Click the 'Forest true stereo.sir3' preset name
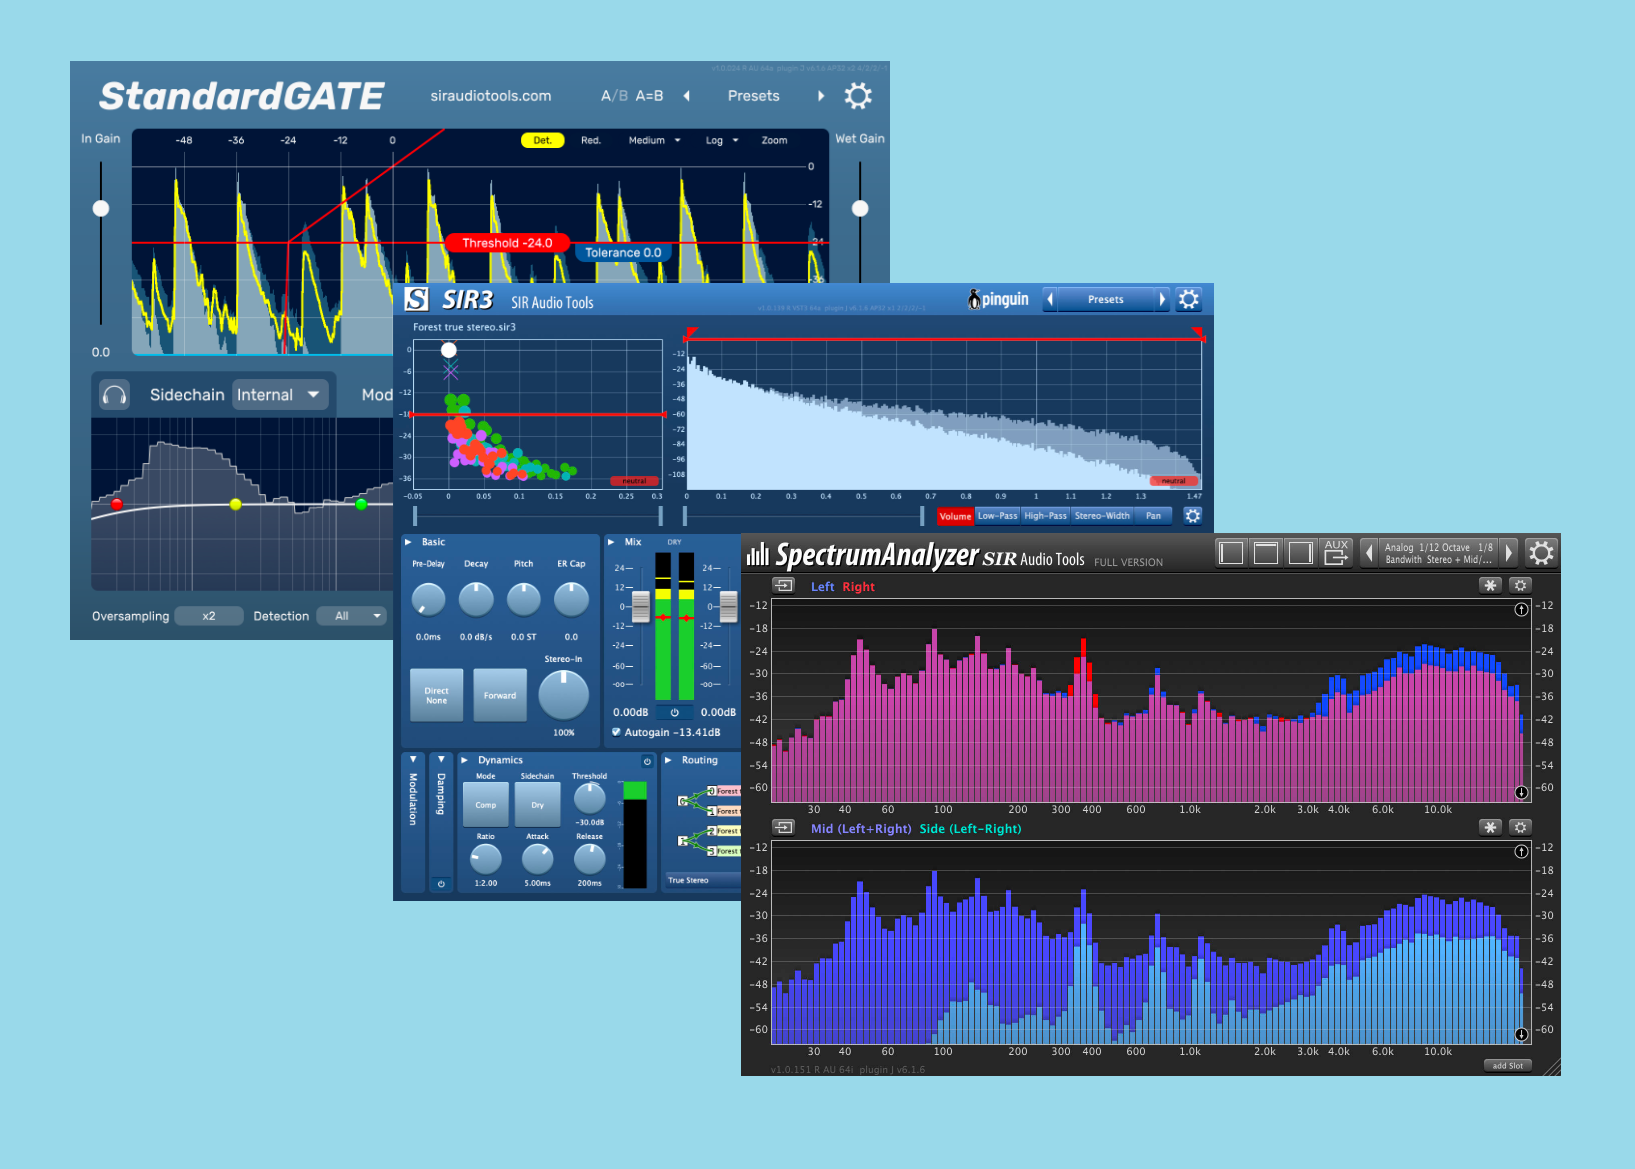The image size is (1635, 1169). pyautogui.click(x=466, y=326)
